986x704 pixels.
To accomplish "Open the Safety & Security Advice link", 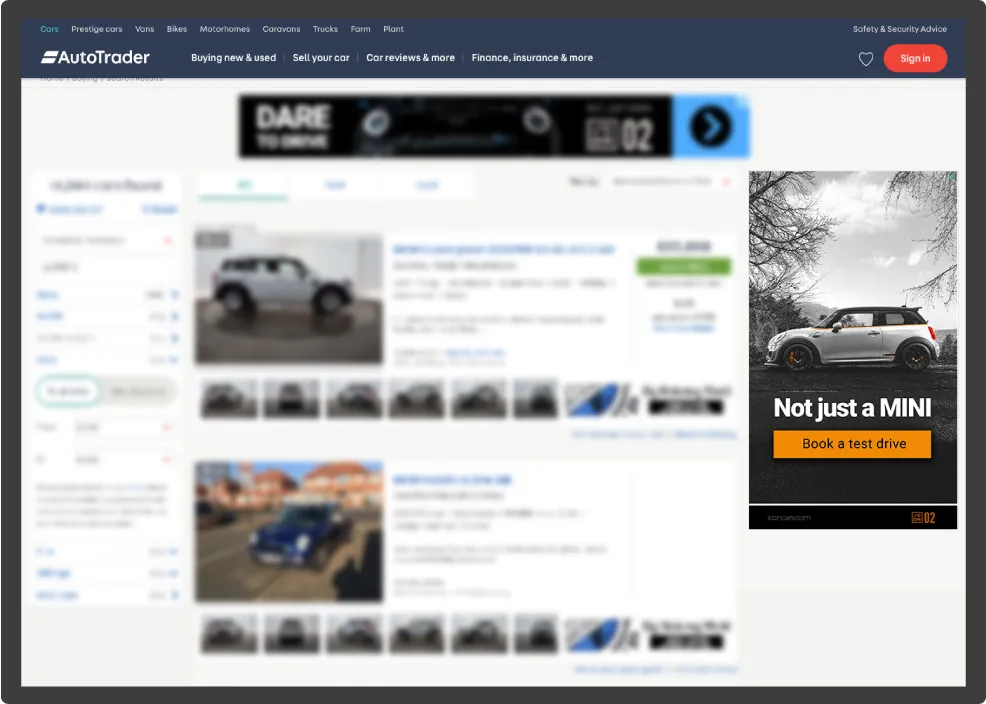I will pyautogui.click(x=899, y=29).
